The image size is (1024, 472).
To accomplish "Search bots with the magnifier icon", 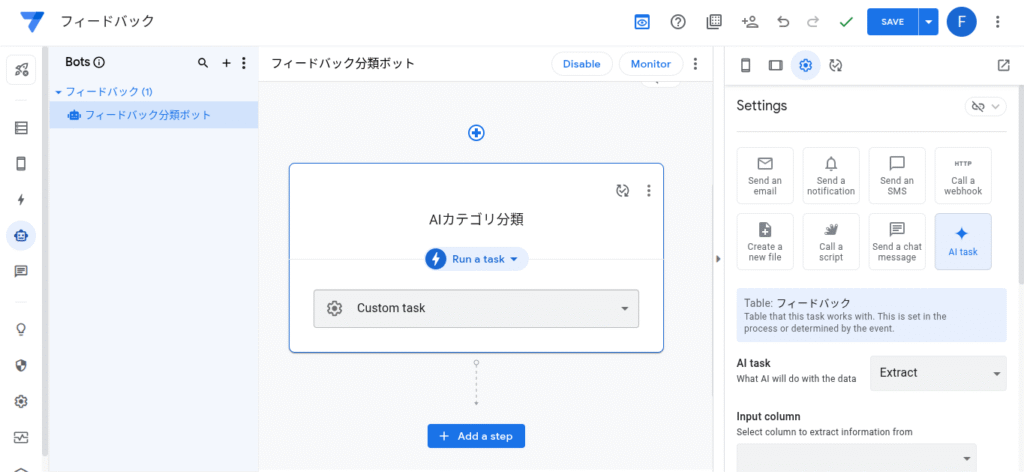I will point(203,63).
